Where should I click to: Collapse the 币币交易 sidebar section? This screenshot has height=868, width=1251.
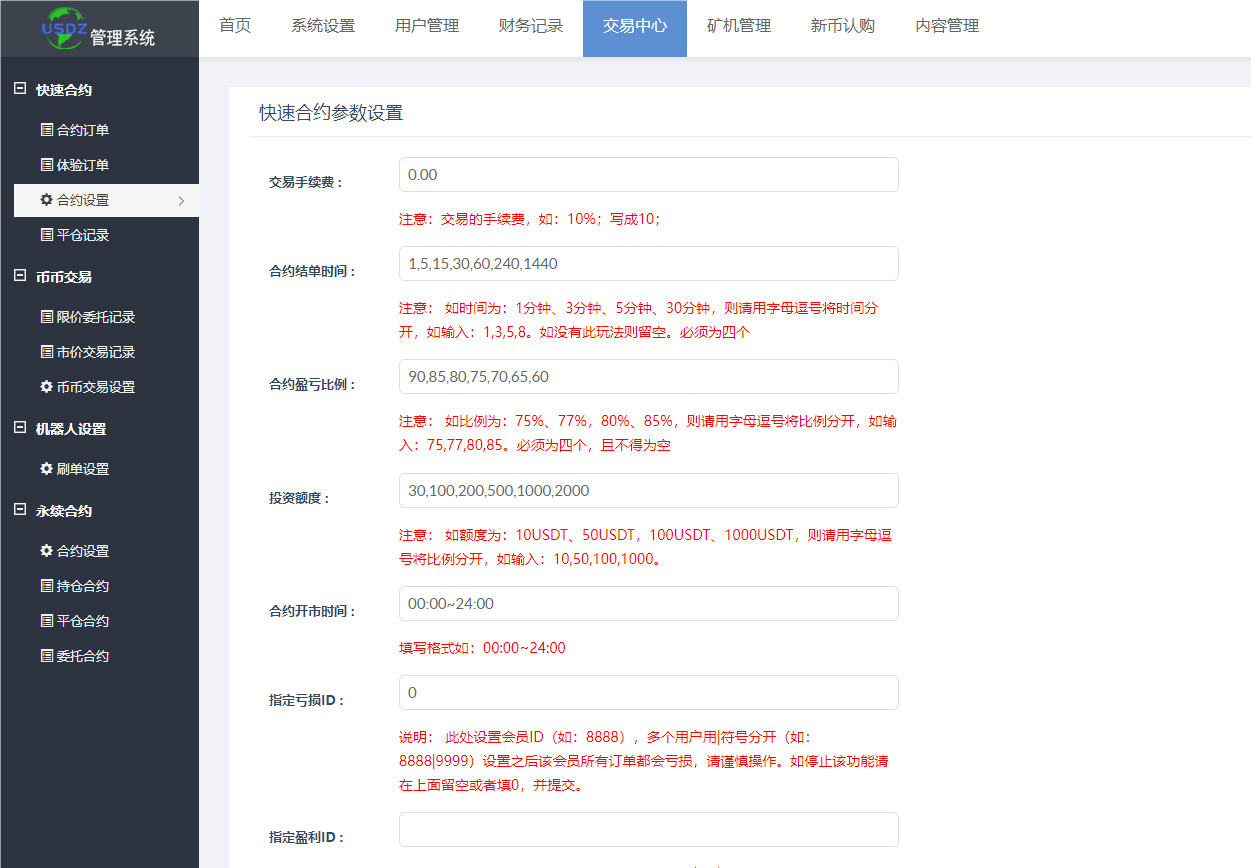pyautogui.click(x=19, y=276)
